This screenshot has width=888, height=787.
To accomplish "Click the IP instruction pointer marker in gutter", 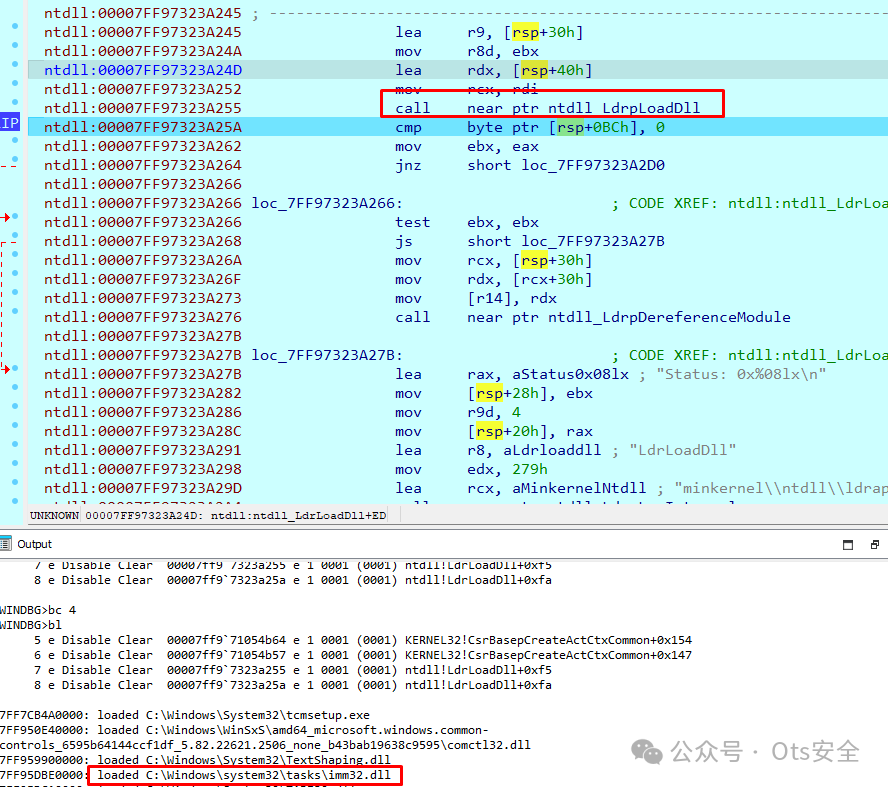I will coord(10,122).
